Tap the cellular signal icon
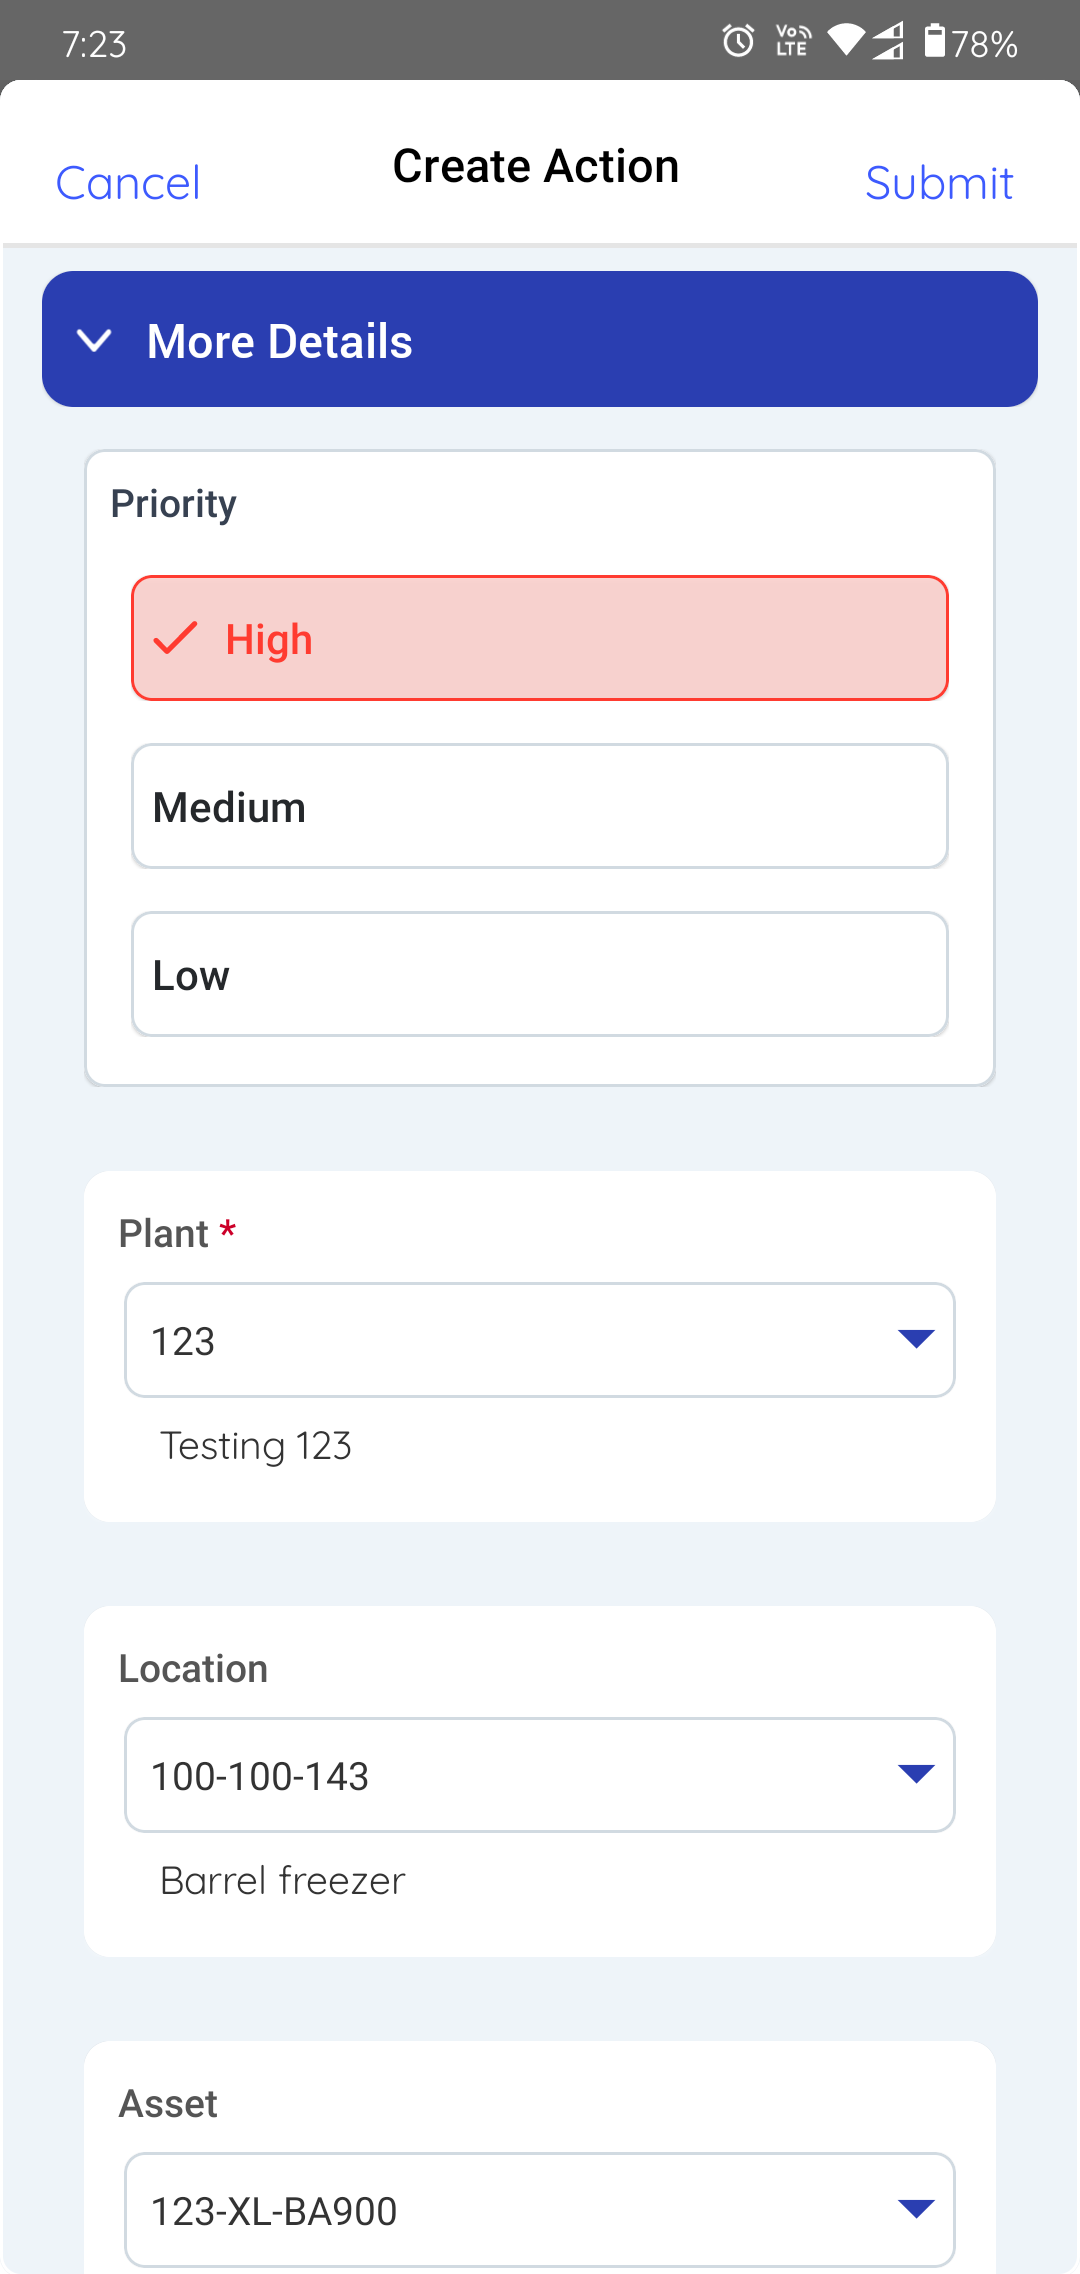Image resolution: width=1080 pixels, height=2274 pixels. pyautogui.click(x=888, y=42)
